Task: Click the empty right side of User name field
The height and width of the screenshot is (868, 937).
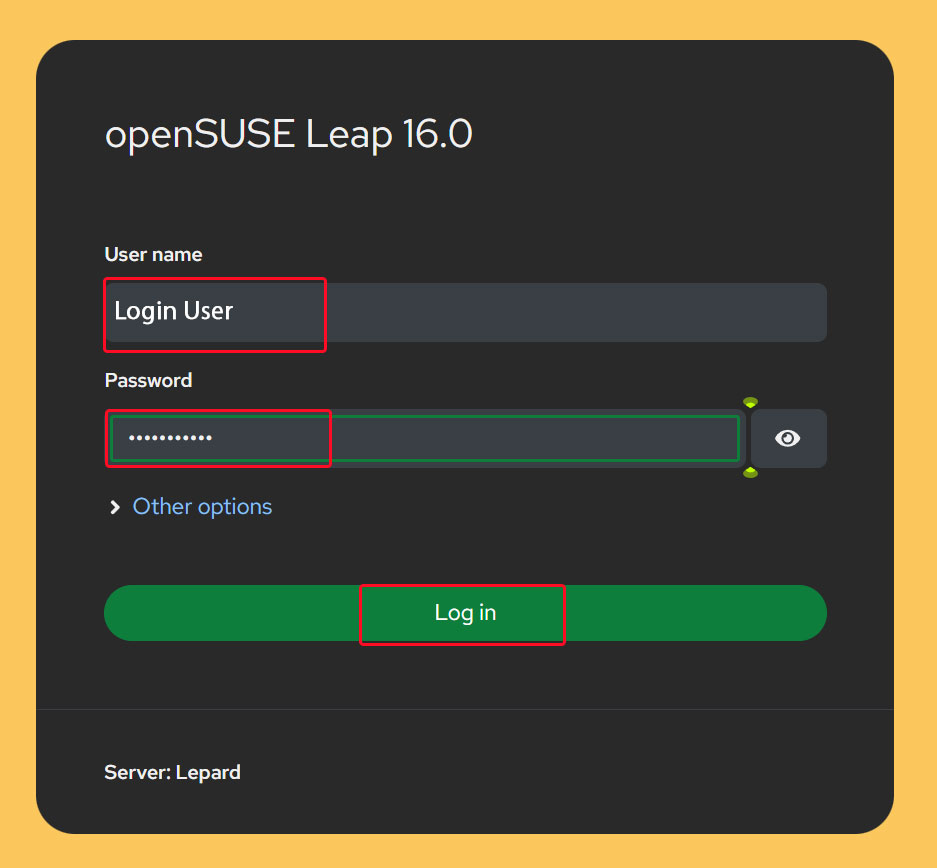Action: (650, 312)
